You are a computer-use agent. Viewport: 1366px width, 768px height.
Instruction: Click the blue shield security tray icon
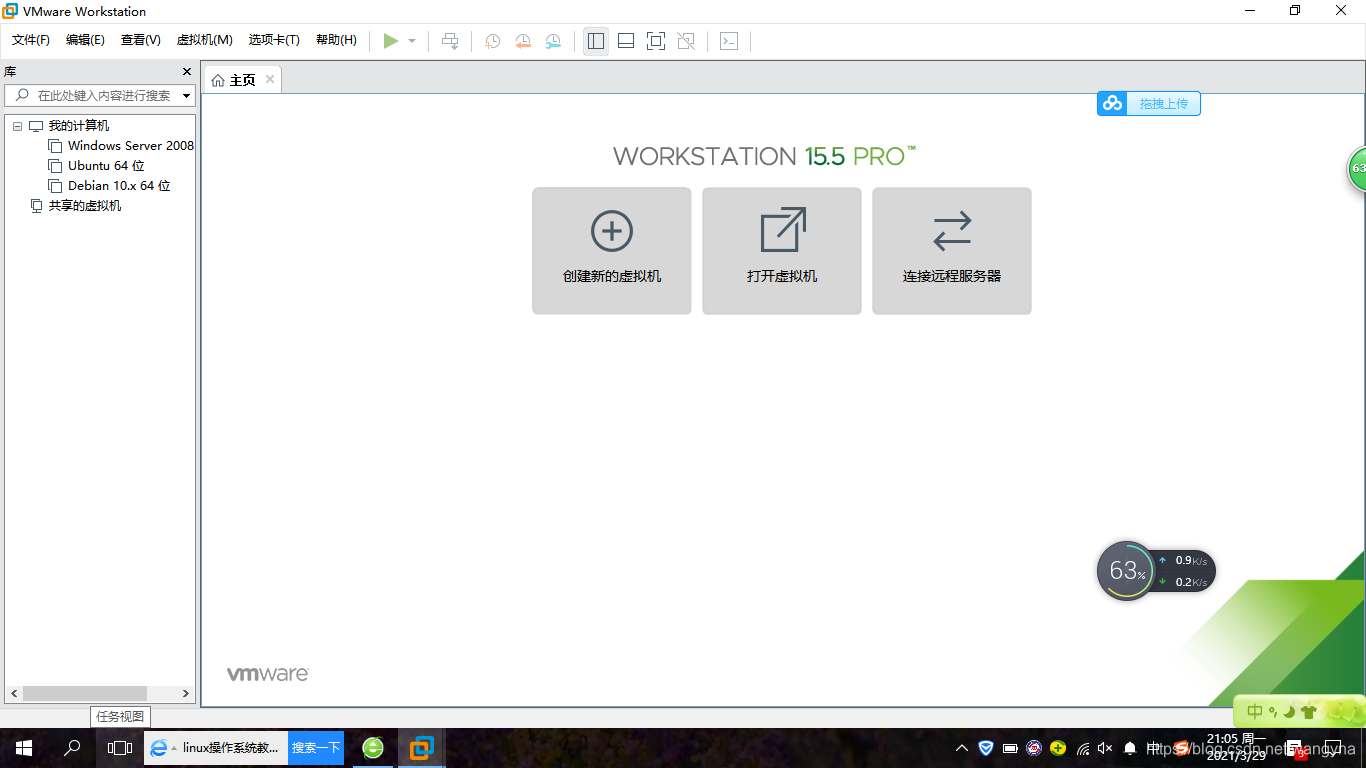[986, 748]
